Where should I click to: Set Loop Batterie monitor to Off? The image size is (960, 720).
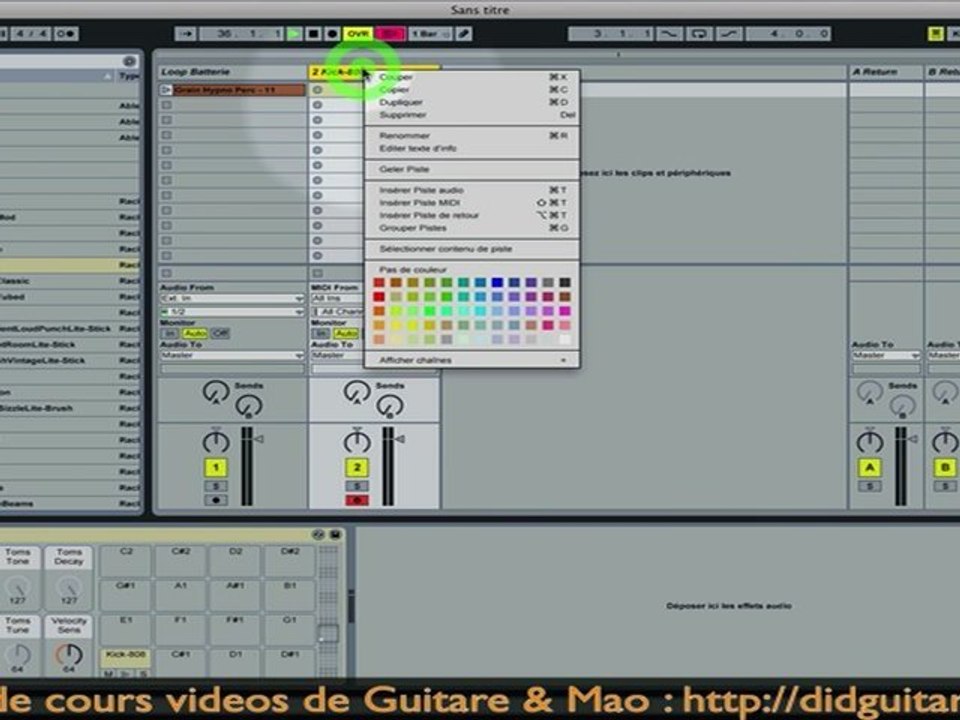(220, 334)
